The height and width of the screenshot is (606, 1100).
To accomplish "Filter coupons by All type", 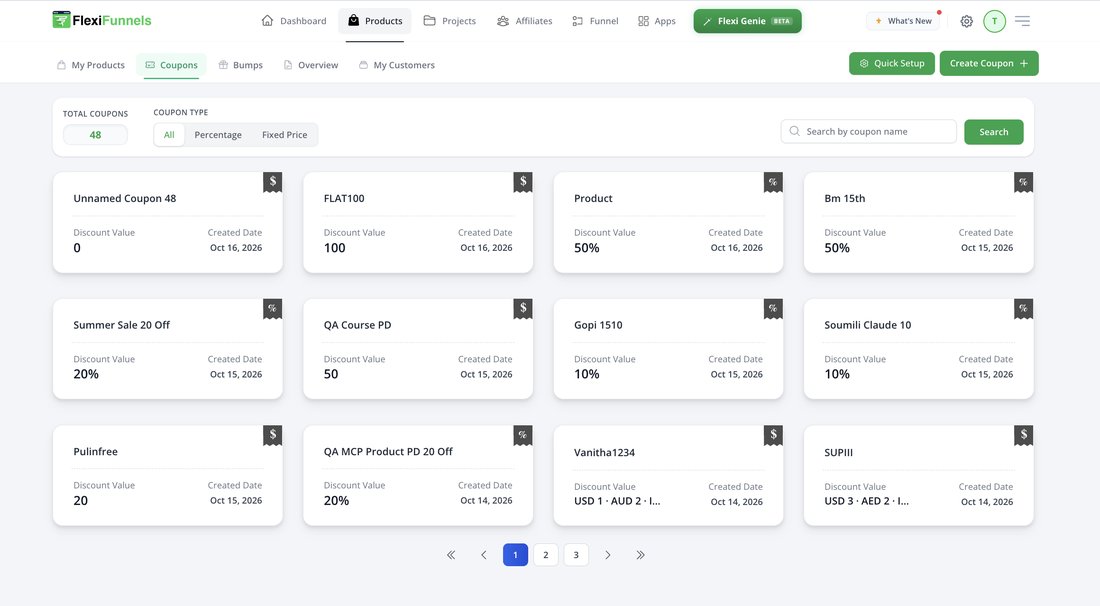I will [169, 135].
